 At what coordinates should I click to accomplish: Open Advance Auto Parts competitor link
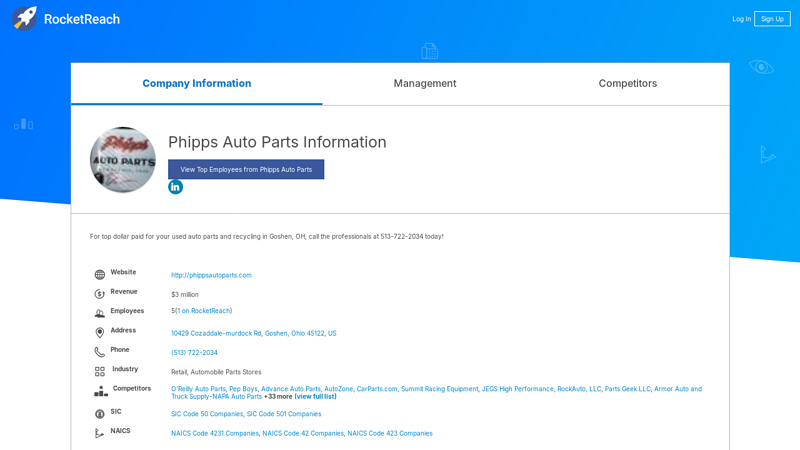click(x=291, y=389)
